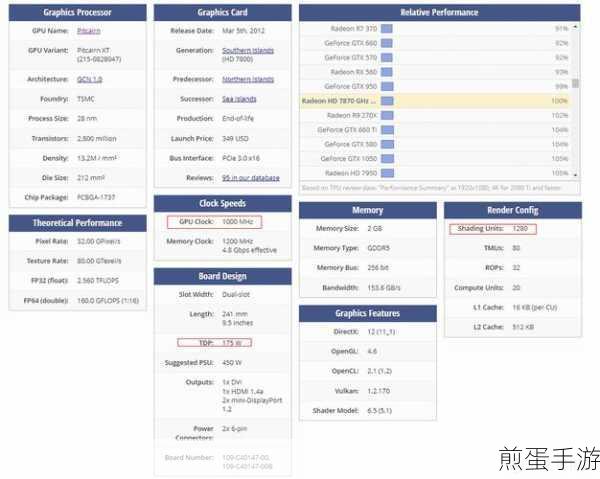Screen dimensions: 600x479
Task: Click the 'PCIe 3.0 x16' bus interface value
Action: [x=241, y=158]
